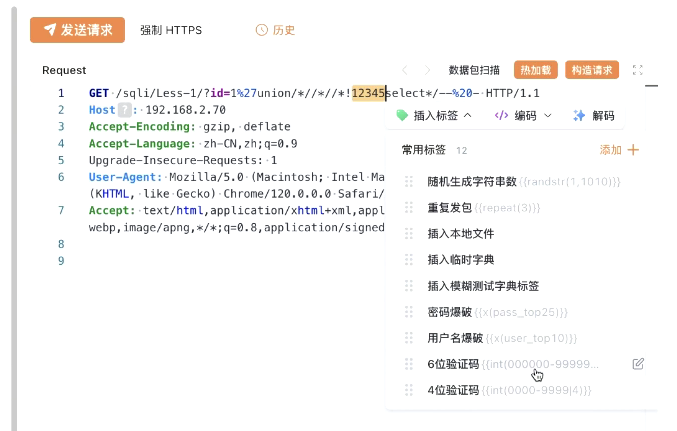Grab drag handle of 6位验证码 row
Screen dimensions: 677x431
coord(409,364)
